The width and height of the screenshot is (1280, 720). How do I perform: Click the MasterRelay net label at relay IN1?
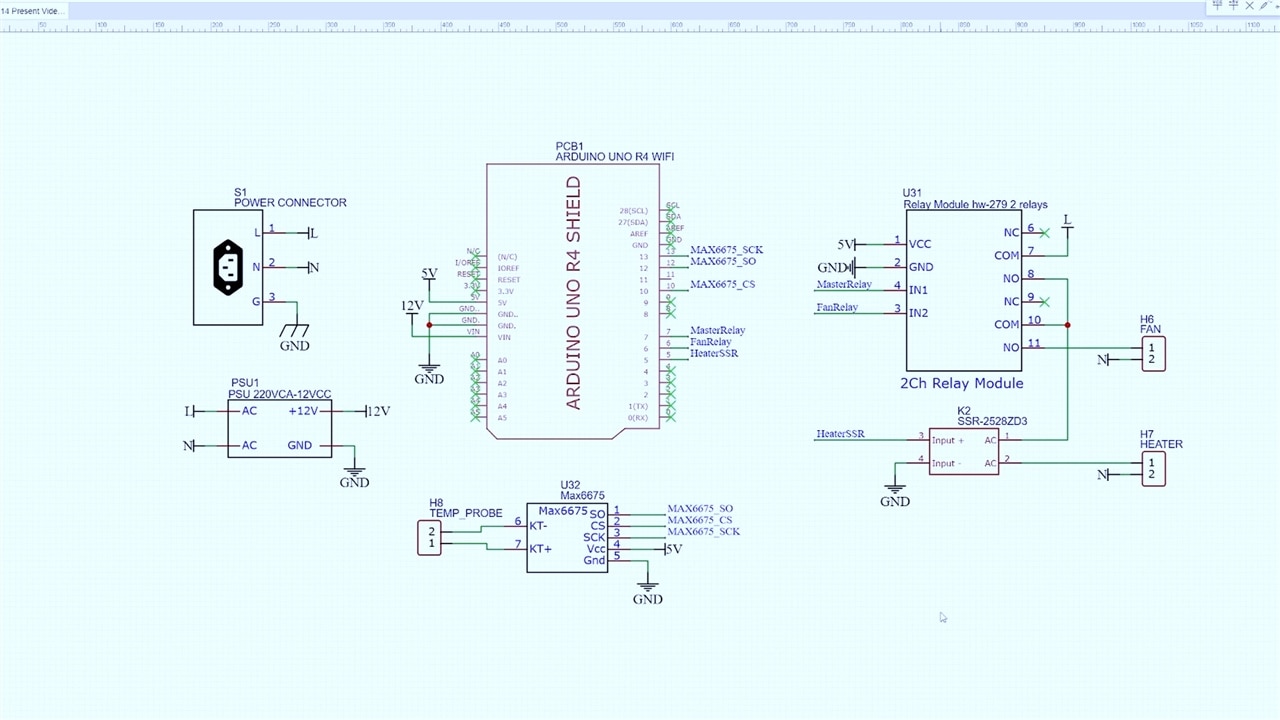[x=844, y=285]
